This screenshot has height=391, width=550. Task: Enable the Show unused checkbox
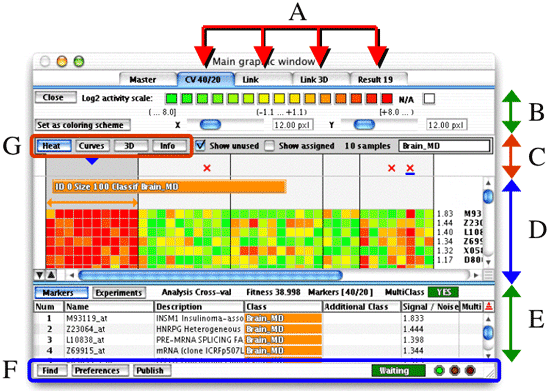(x=200, y=146)
